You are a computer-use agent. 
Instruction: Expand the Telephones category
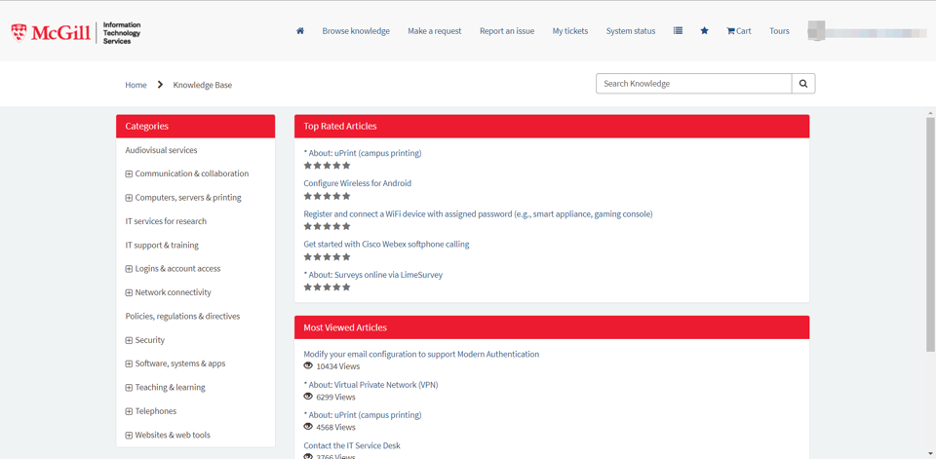pyautogui.click(x=128, y=411)
